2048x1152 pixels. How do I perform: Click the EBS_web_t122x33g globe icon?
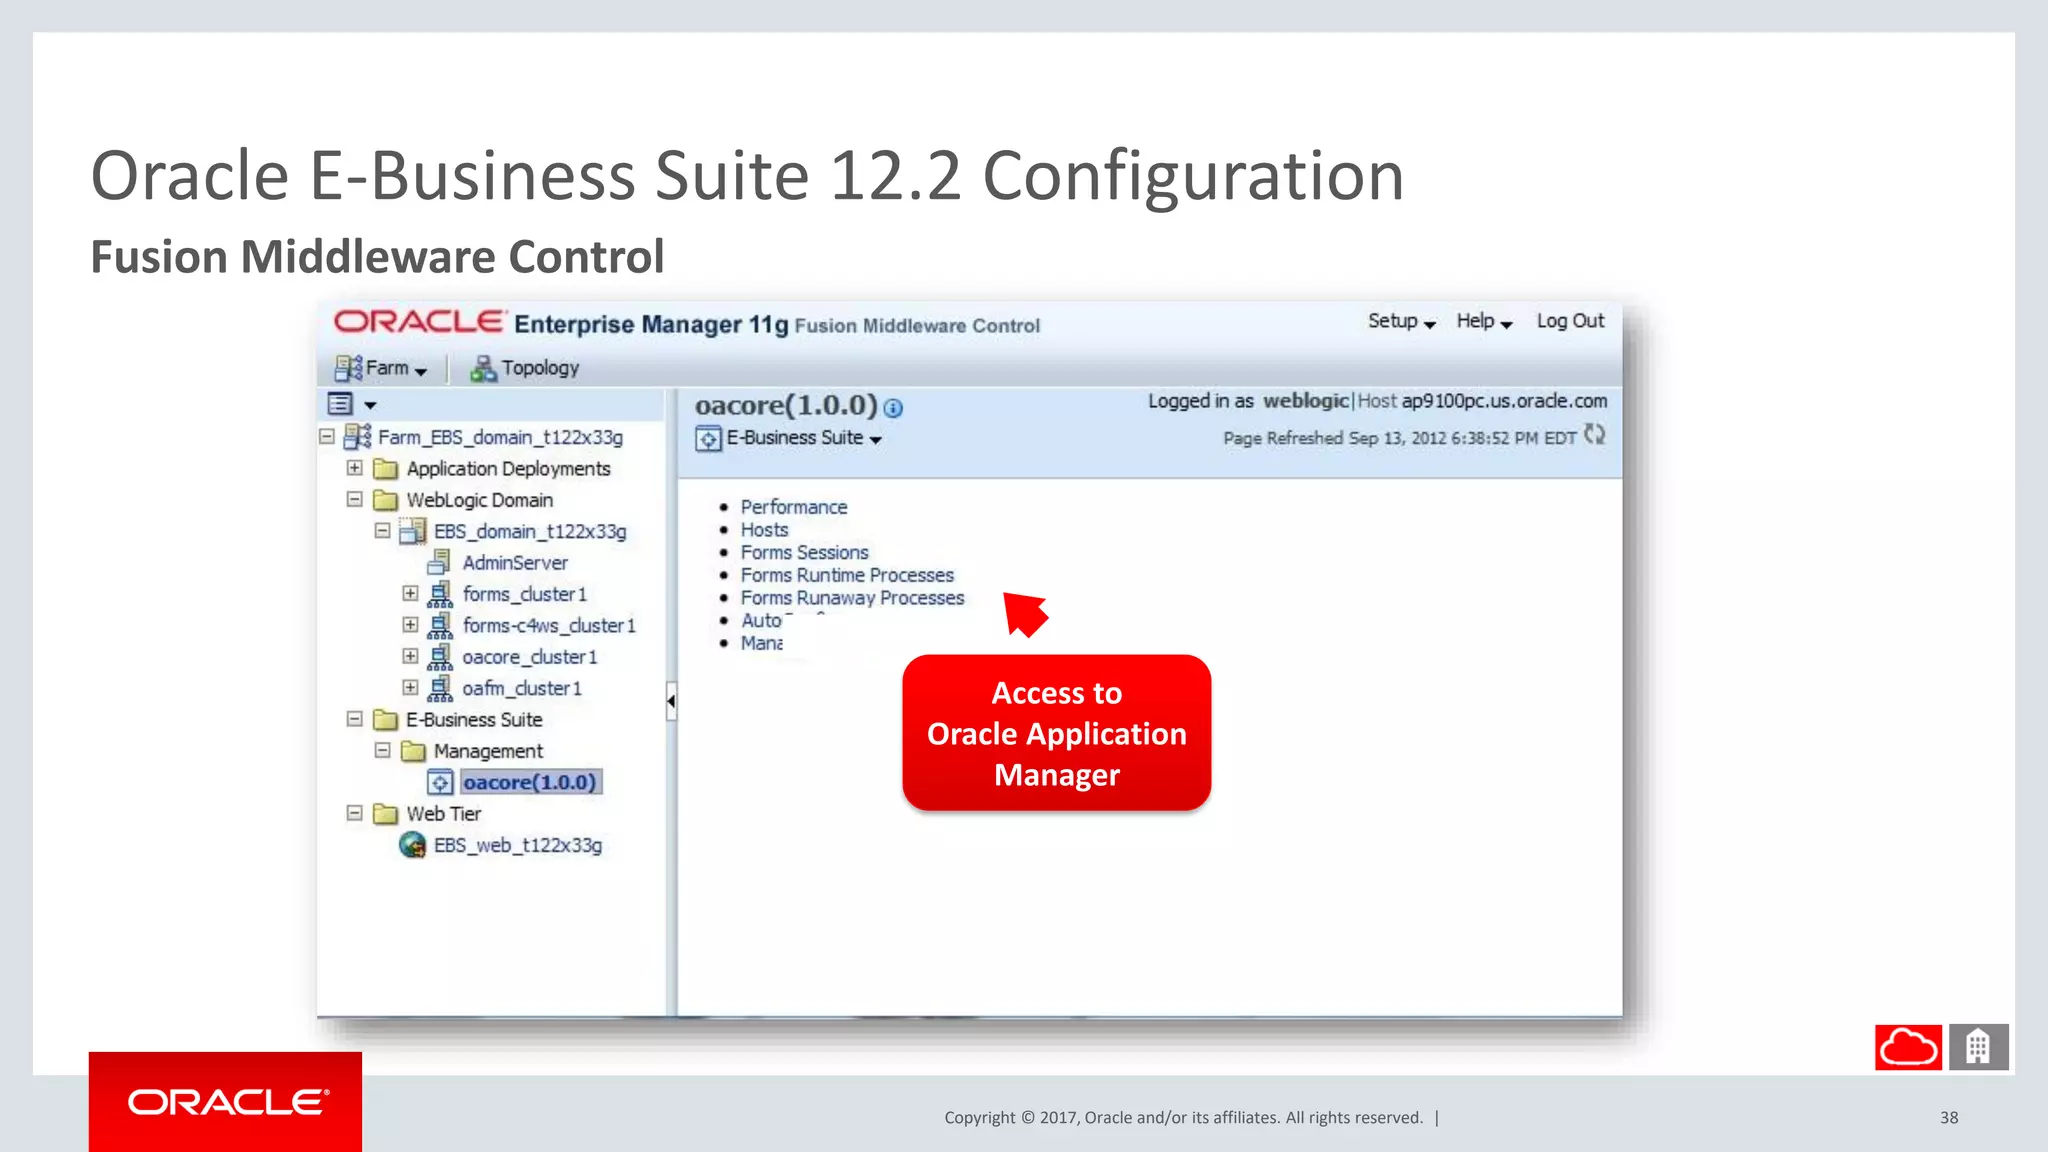413,845
